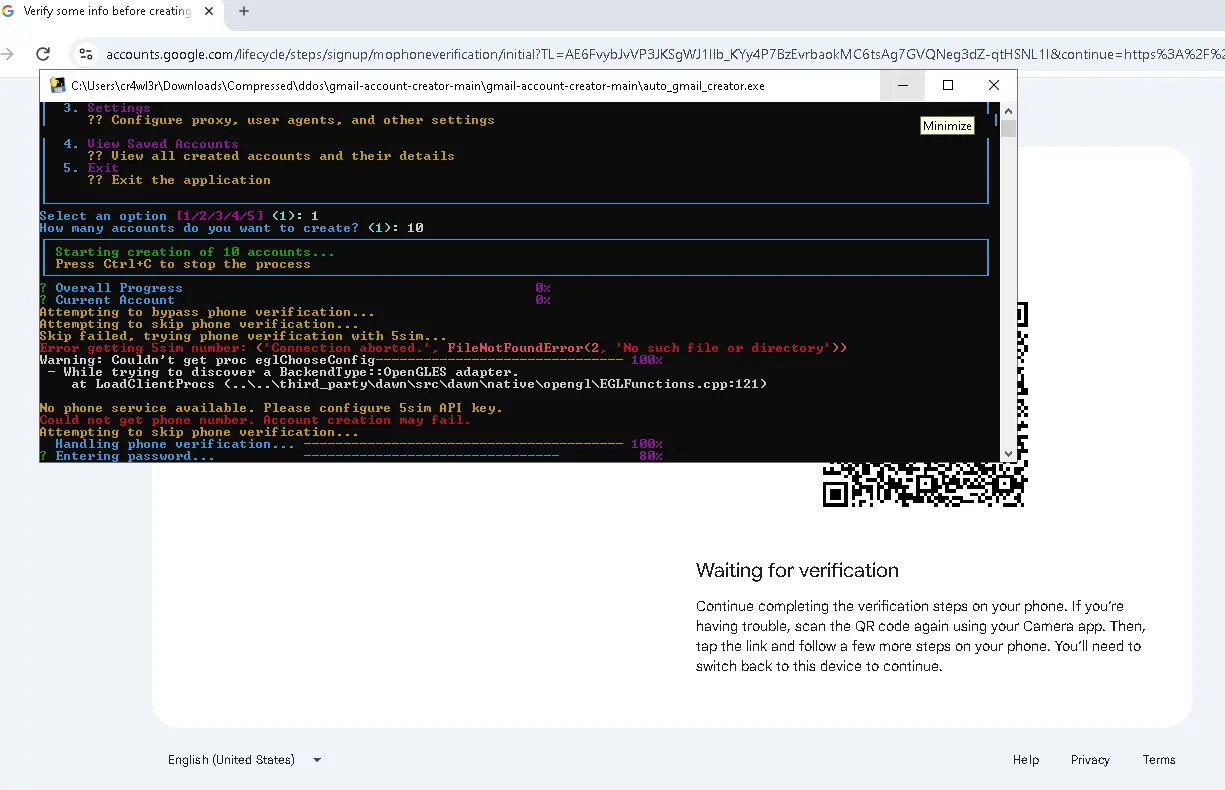Close the auto_gmail_creator console window
Image resolution: width=1225 pixels, height=790 pixels.
(x=993, y=85)
